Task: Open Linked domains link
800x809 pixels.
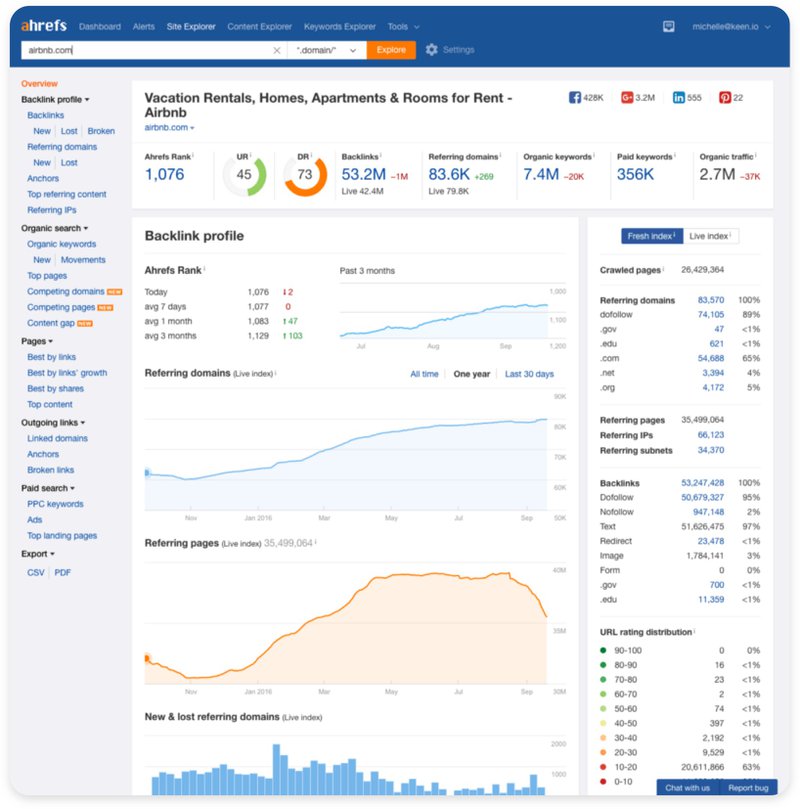Action: [57, 438]
